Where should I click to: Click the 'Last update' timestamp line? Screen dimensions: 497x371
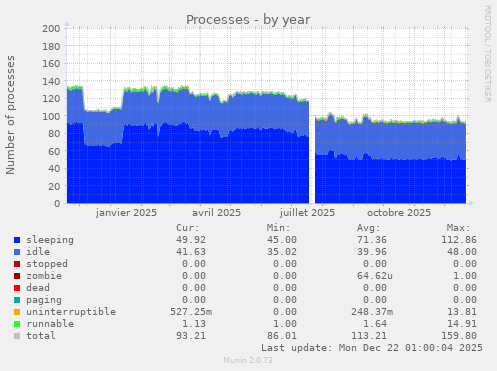pos(372,348)
